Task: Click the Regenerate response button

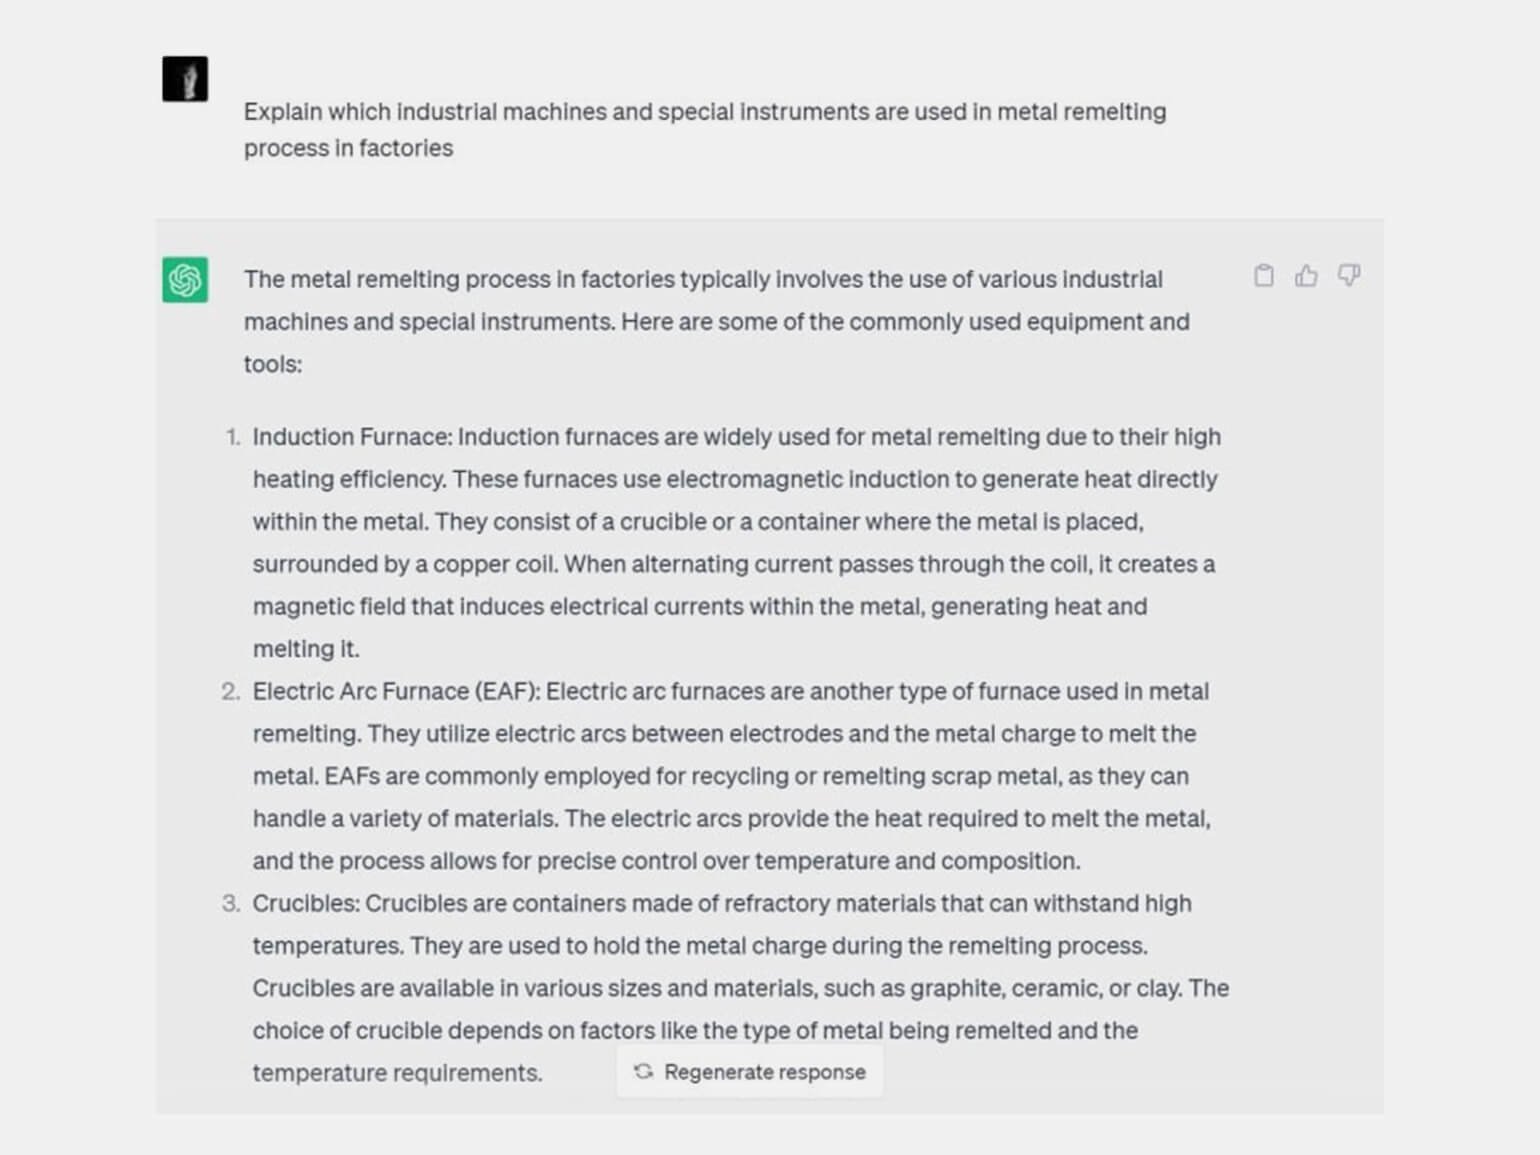Action: pos(749,1072)
